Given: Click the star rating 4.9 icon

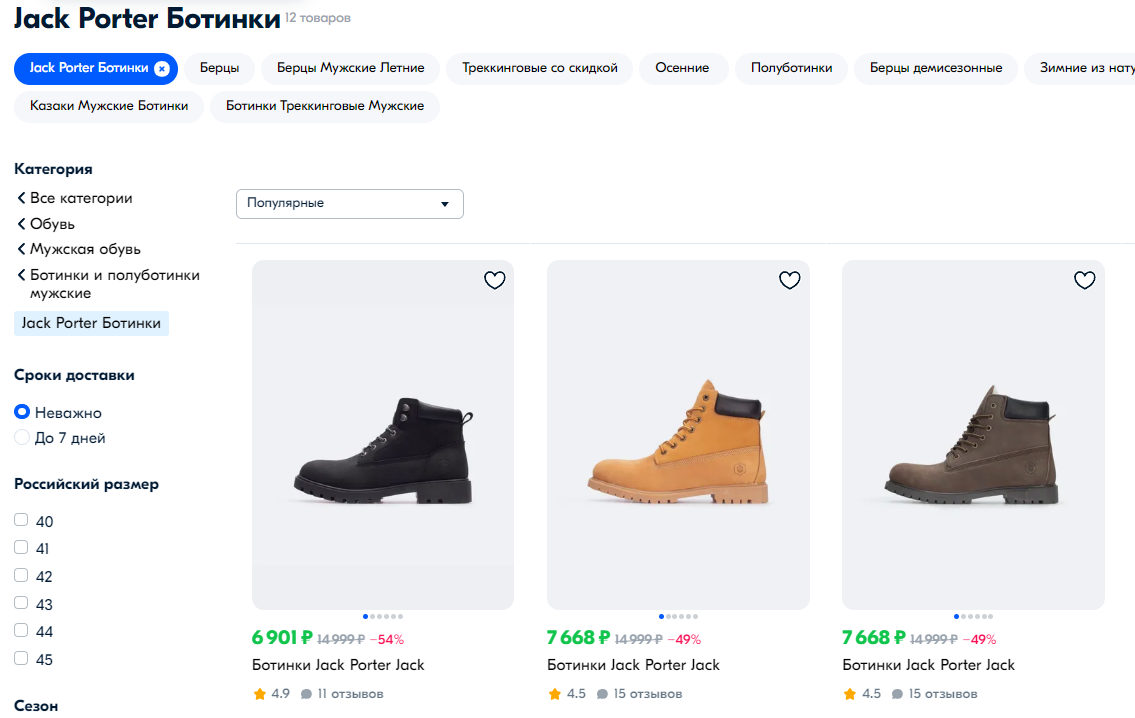Looking at the screenshot, I should click(260, 694).
